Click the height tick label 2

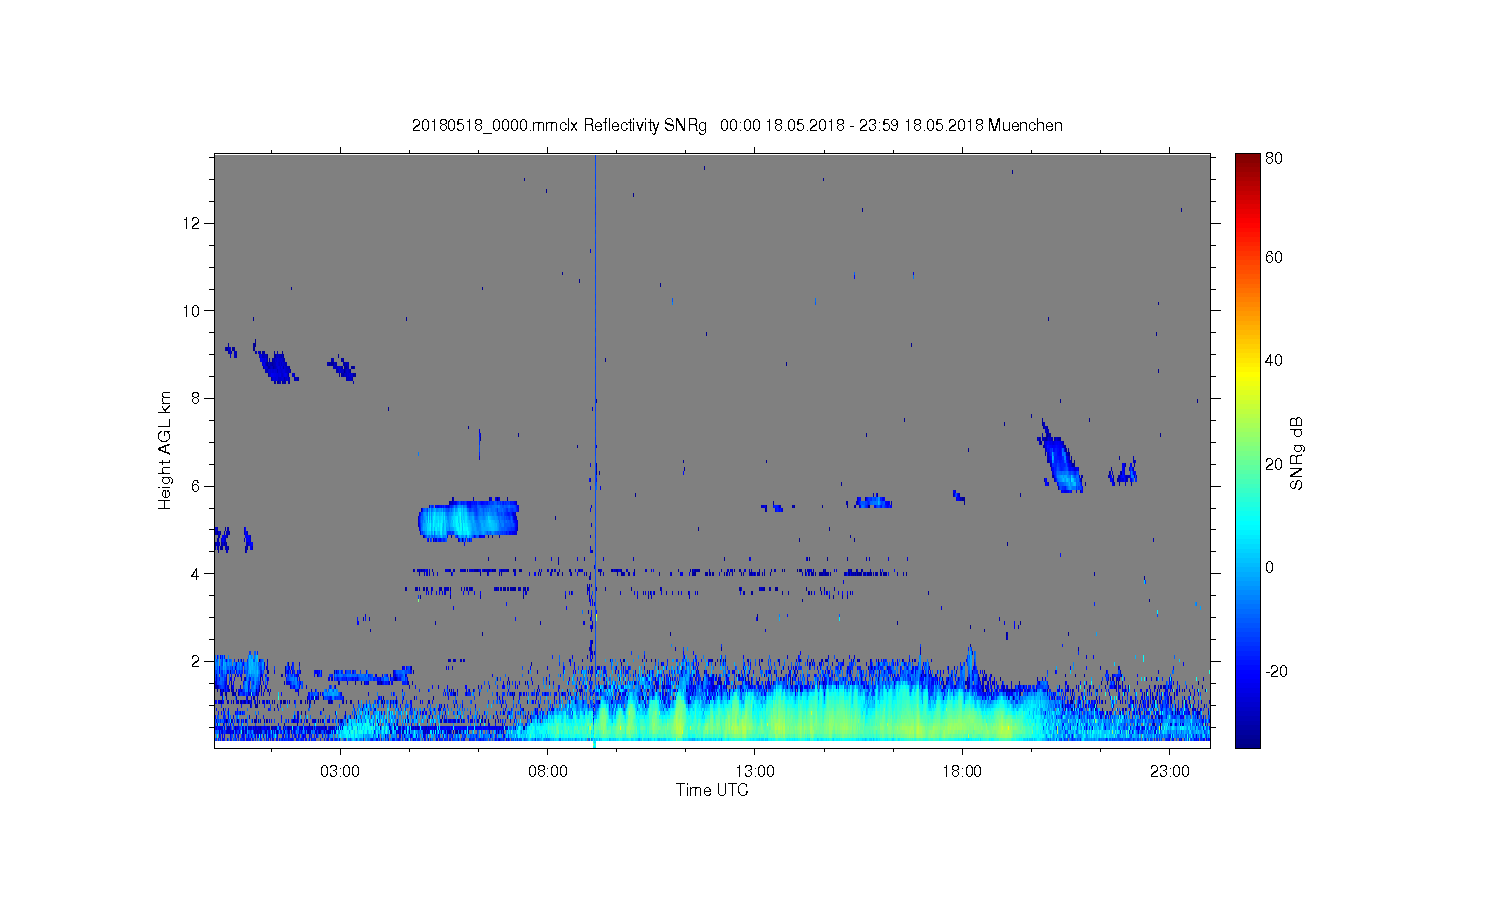click(x=196, y=661)
